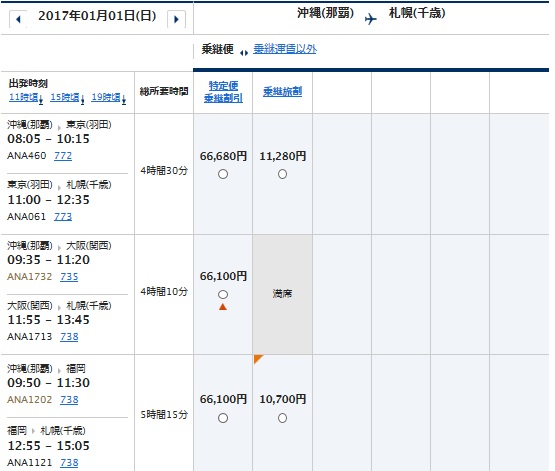Click flight number ANA1121
The width and height of the screenshot is (555, 471).
tap(30, 463)
